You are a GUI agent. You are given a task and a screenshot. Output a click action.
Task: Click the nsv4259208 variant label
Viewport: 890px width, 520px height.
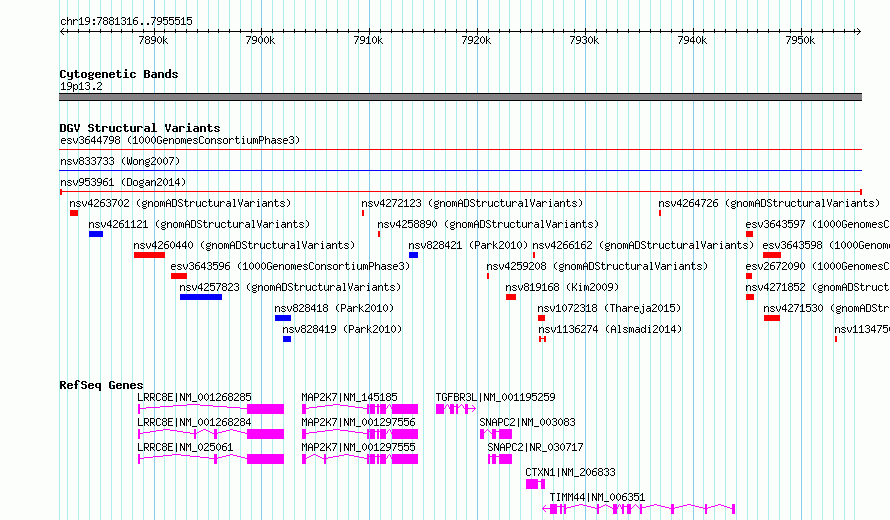point(597,266)
